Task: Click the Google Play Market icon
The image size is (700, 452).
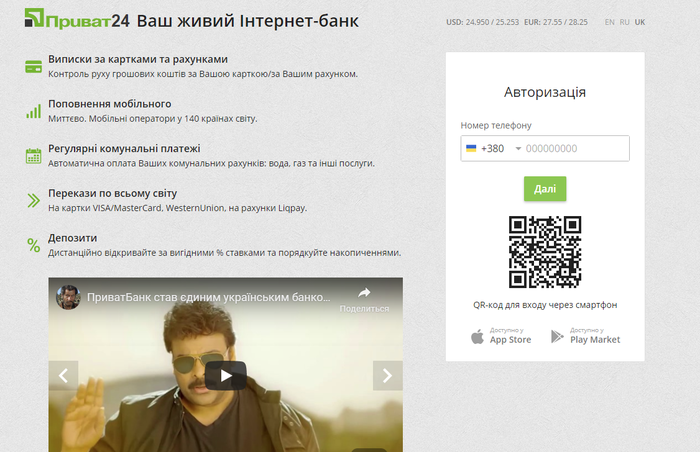Action: tap(557, 336)
